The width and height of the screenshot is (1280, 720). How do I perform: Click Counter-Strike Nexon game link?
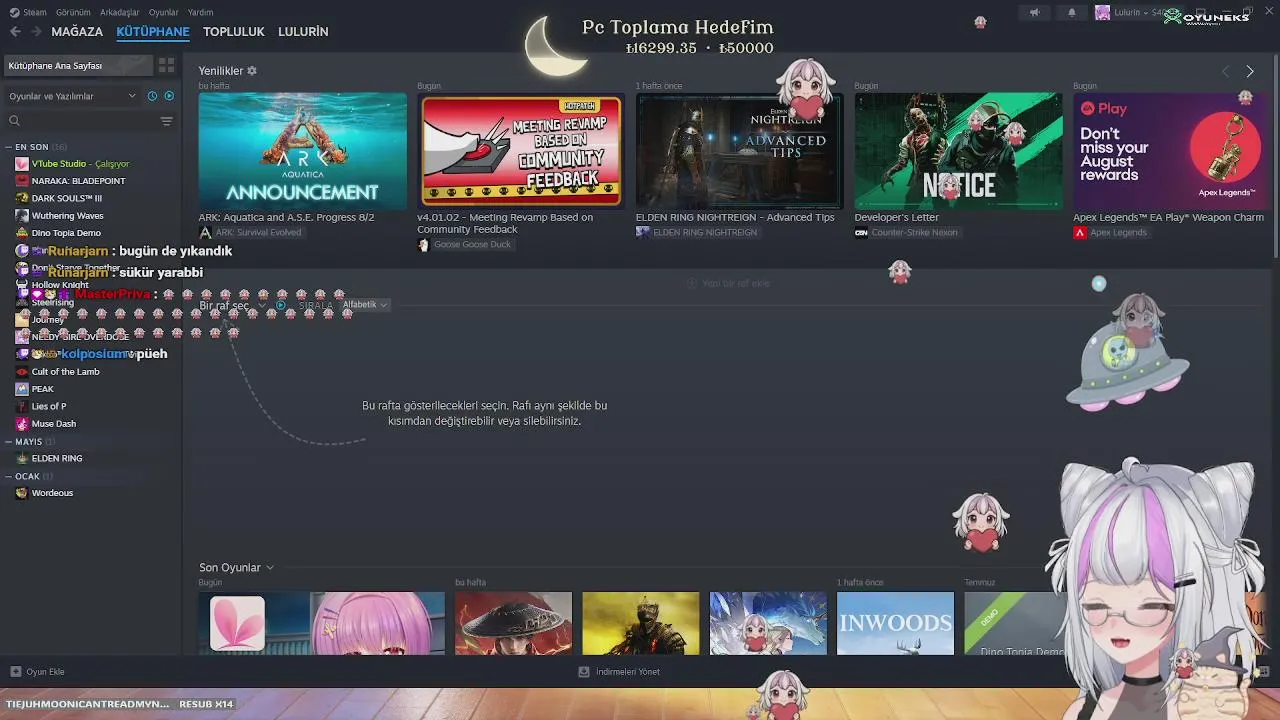[x=906, y=233]
